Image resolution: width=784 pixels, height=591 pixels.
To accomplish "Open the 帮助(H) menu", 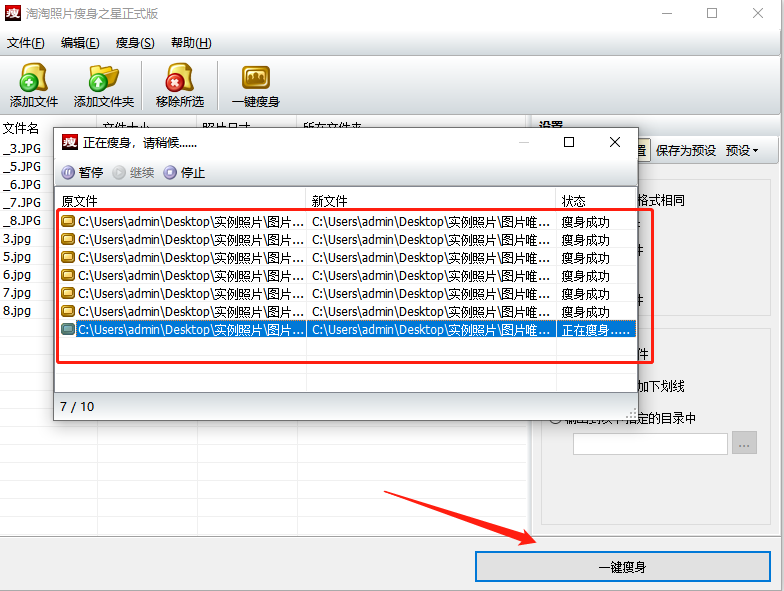I will [191, 43].
